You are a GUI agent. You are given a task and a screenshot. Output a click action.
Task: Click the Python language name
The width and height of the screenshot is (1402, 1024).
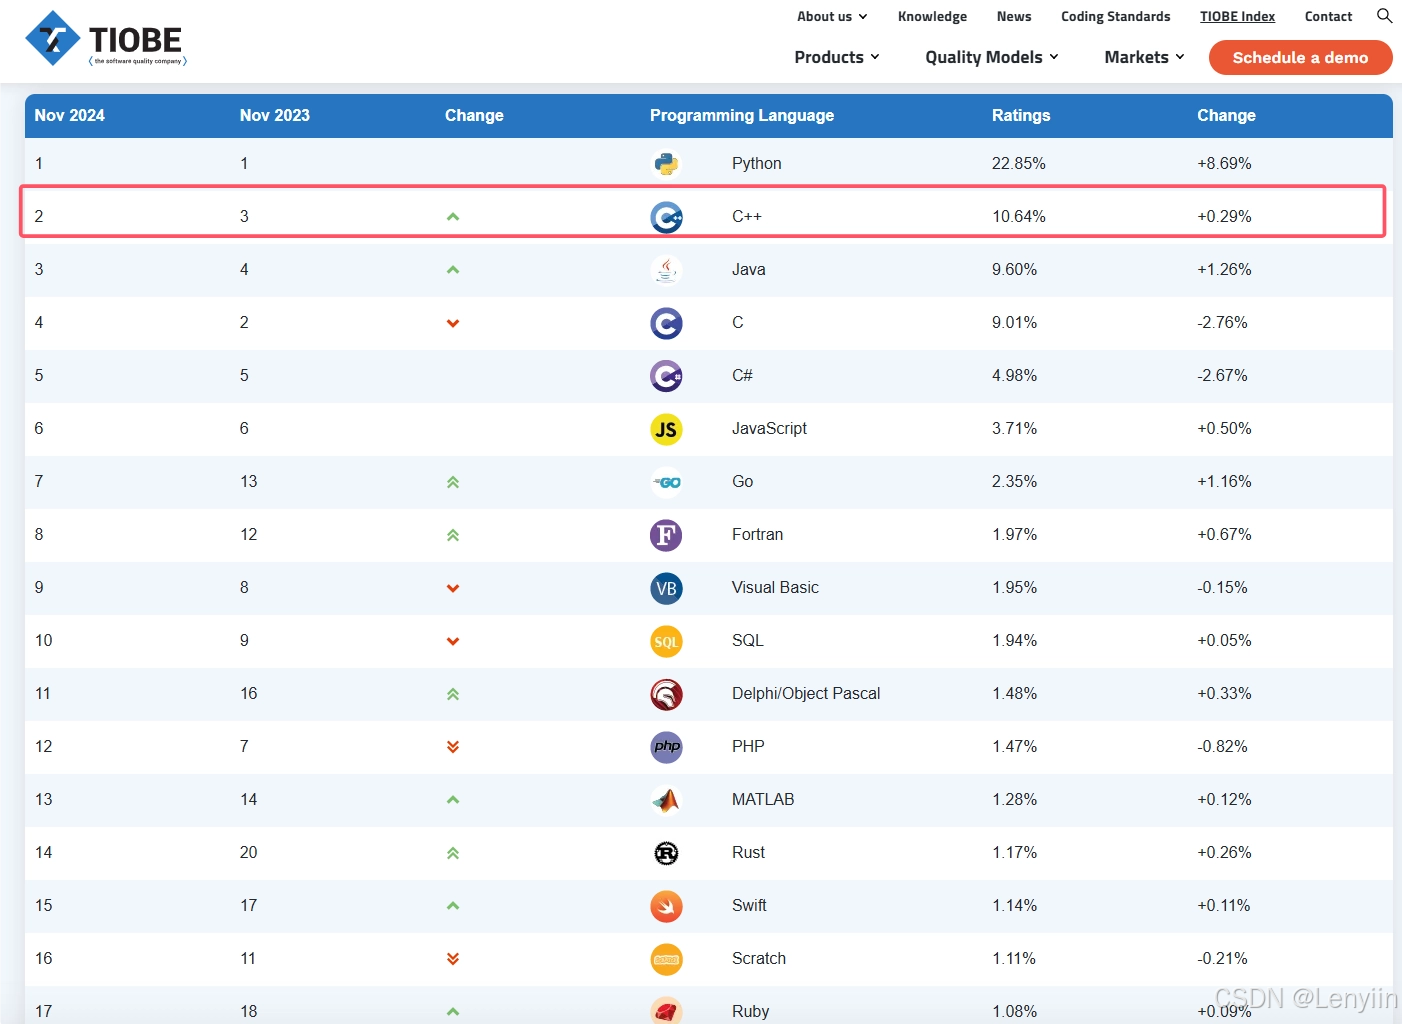click(x=757, y=164)
